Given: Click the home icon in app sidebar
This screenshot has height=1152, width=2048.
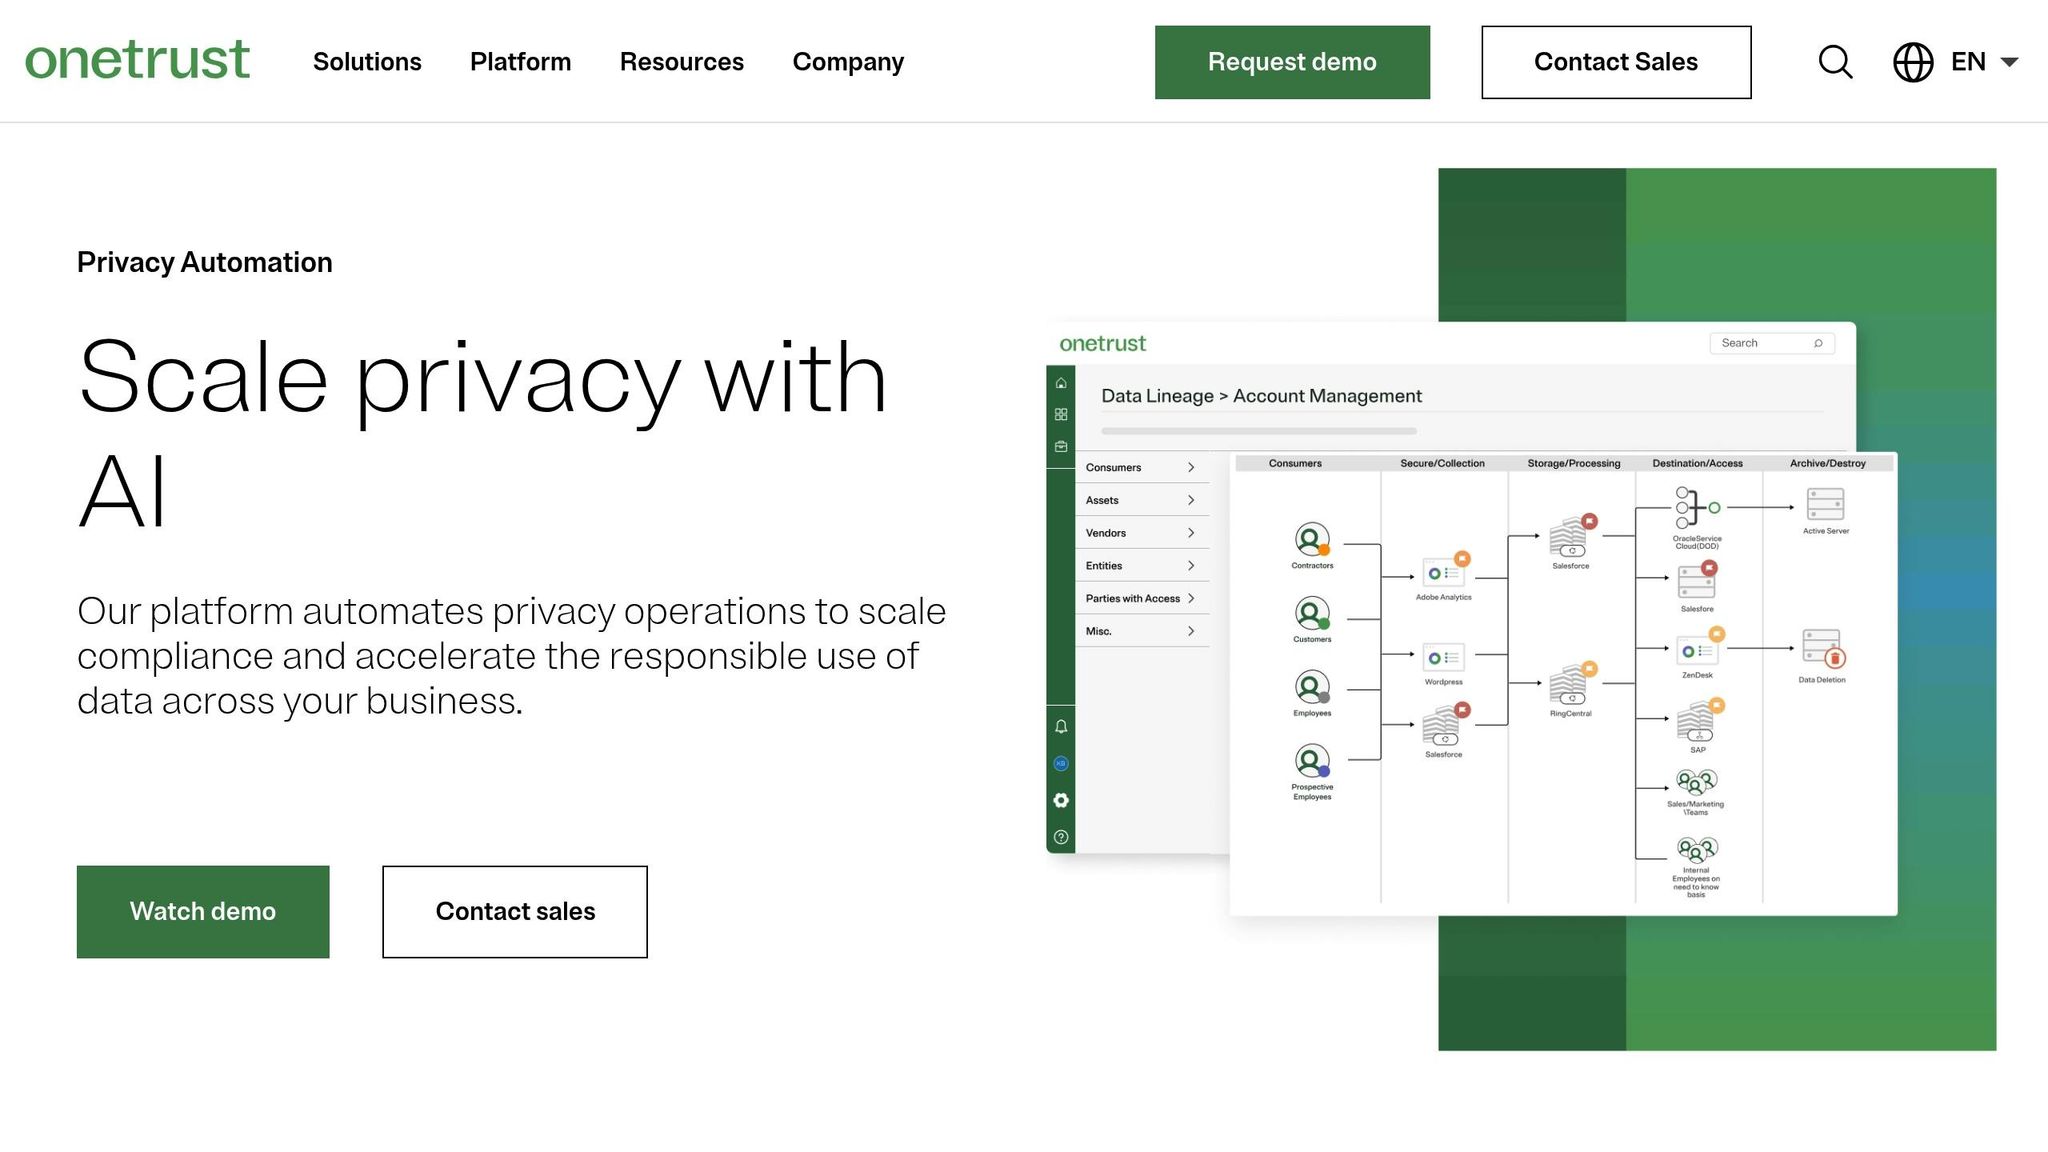Looking at the screenshot, I should (x=1061, y=383).
